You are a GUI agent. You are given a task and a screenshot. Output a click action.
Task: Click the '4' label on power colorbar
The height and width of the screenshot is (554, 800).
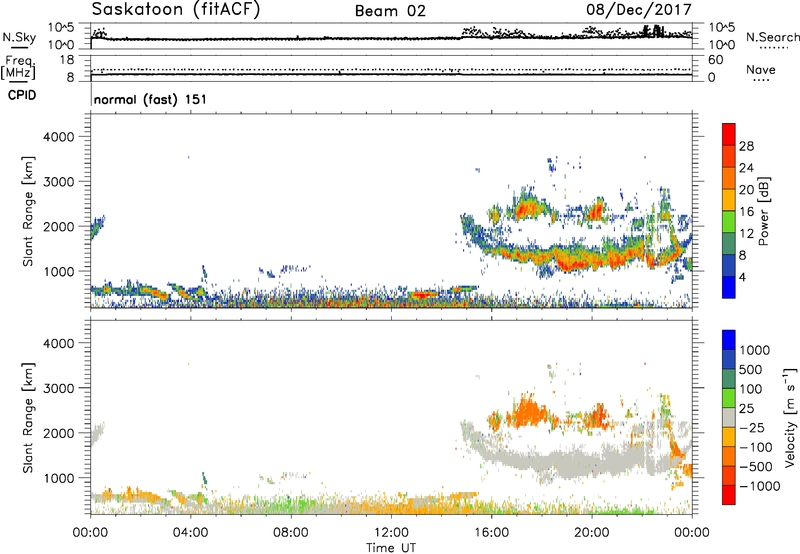tap(742, 277)
